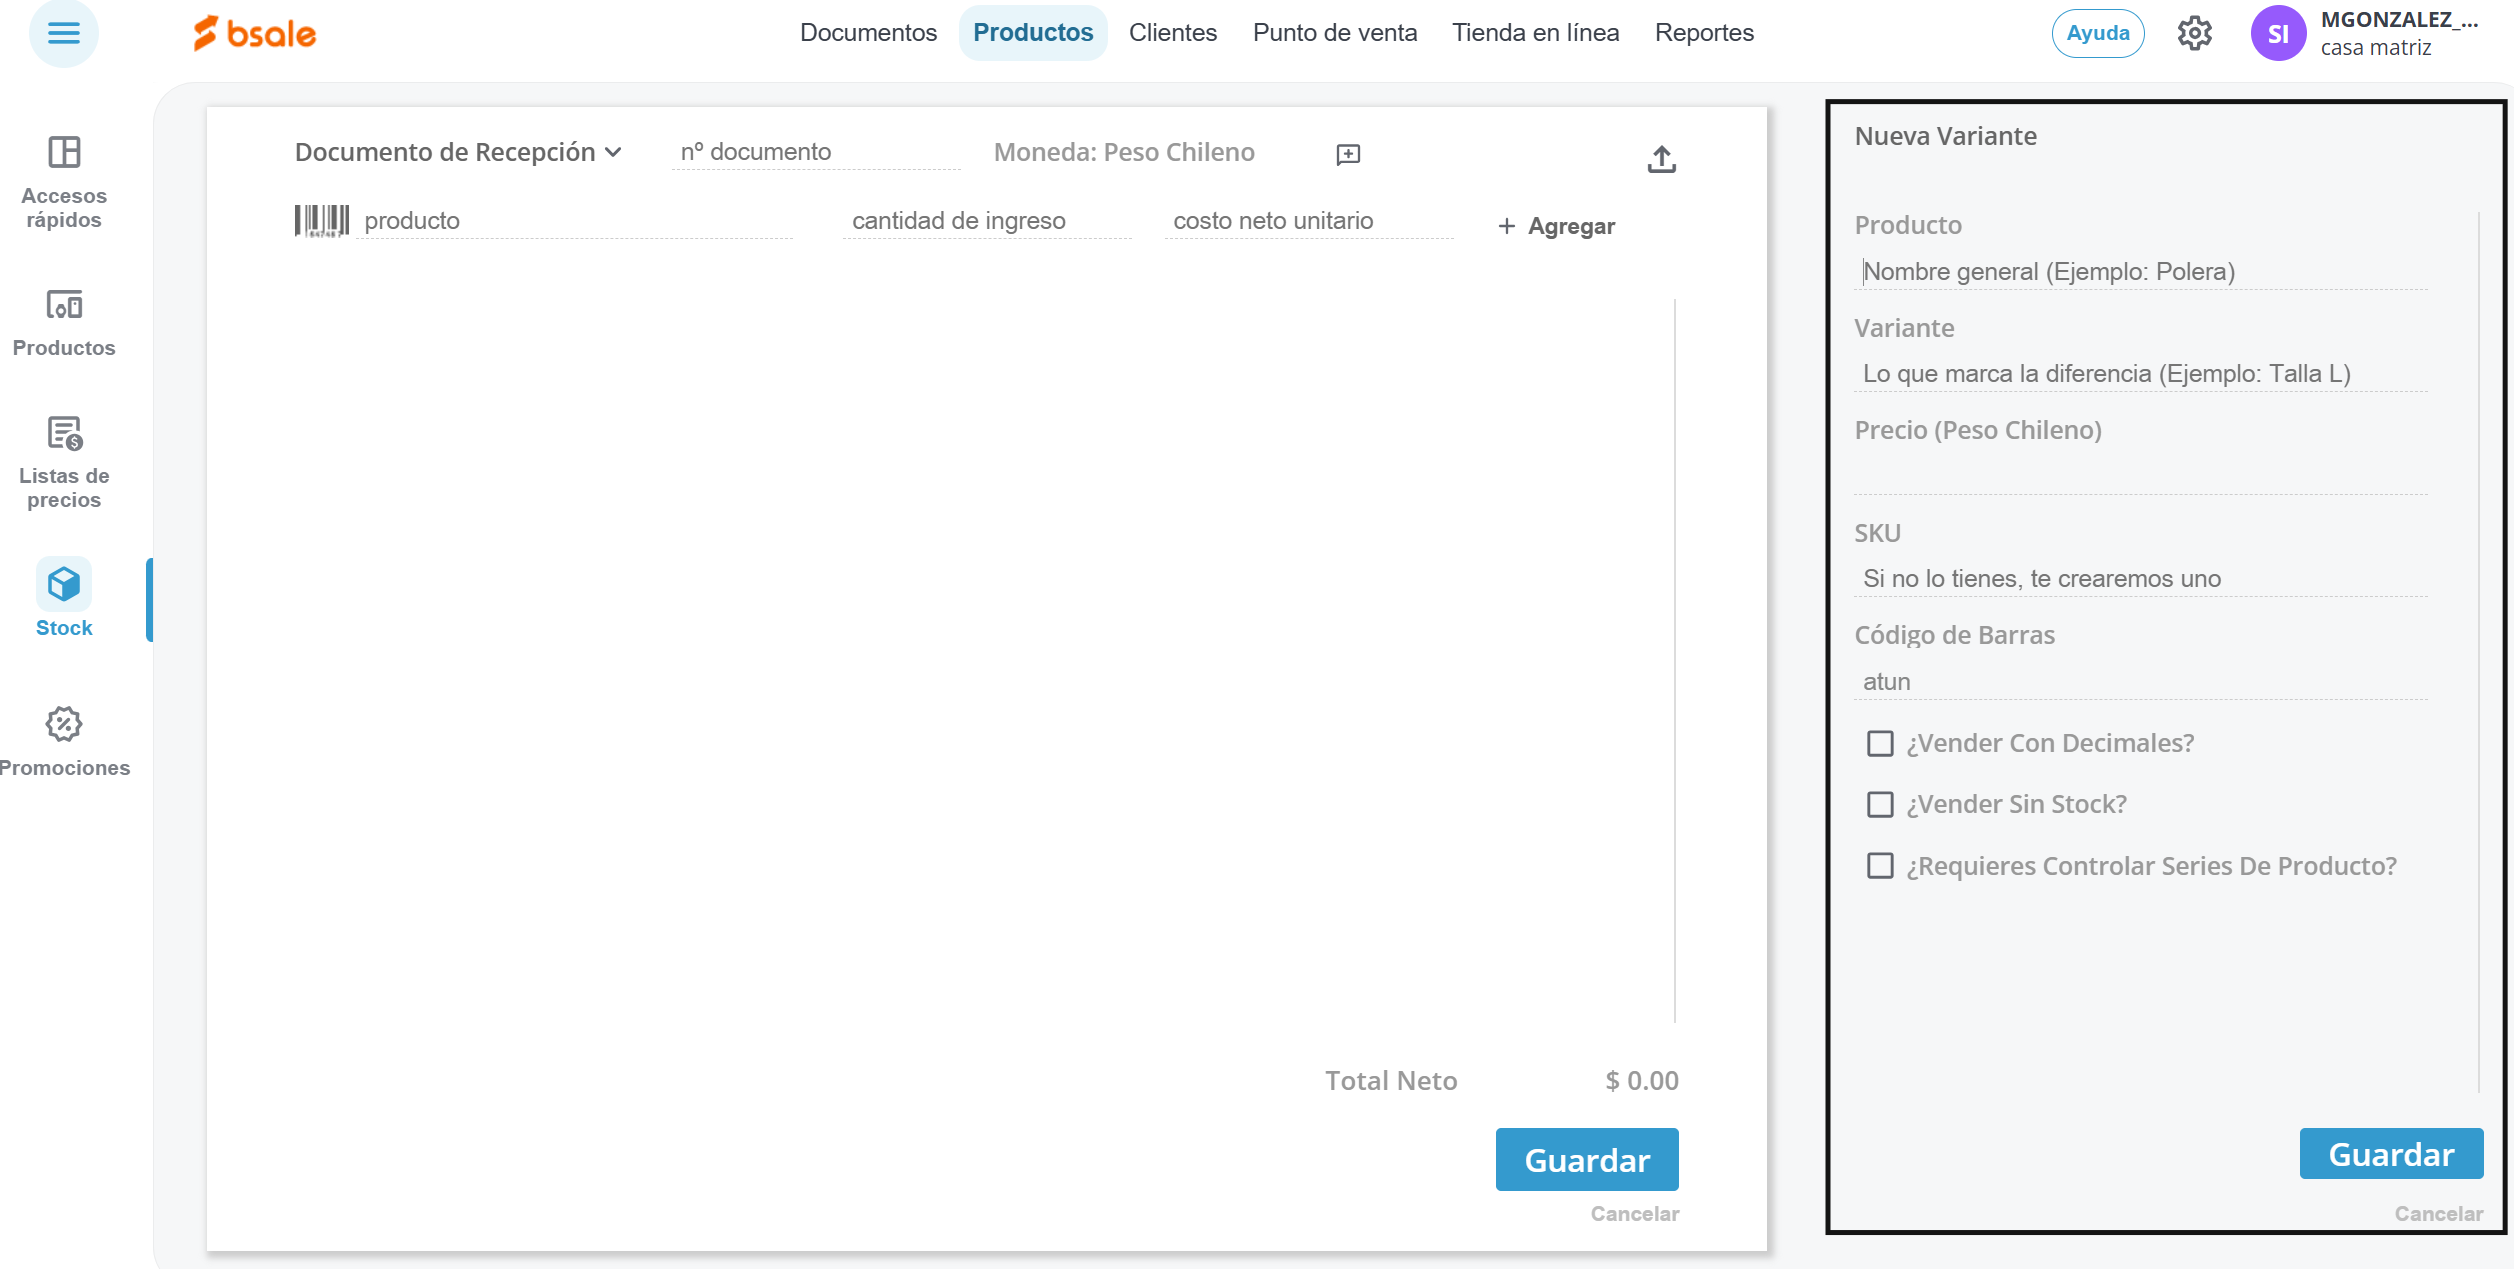
Task: Tick Requieres Controlar Series De Producto
Action: point(1880,866)
